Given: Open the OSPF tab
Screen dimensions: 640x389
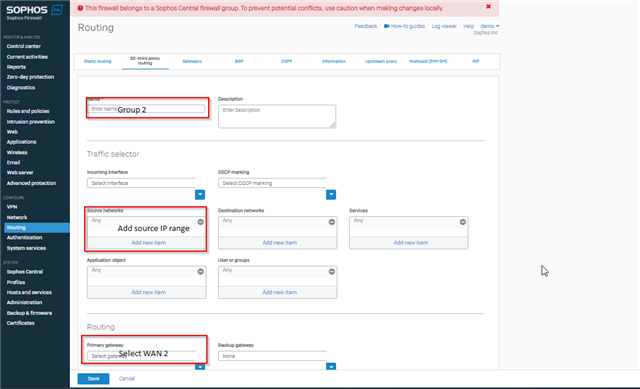Looking at the screenshot, I should [x=287, y=61].
